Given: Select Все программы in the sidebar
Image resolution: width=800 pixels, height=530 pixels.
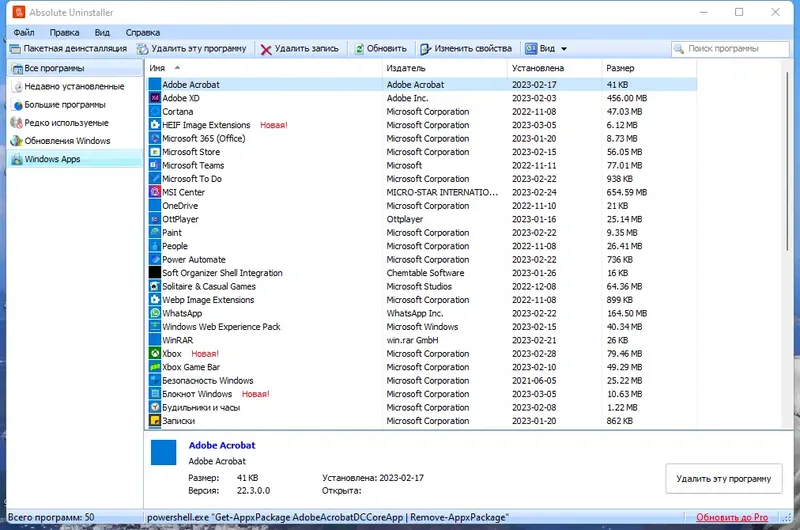Looking at the screenshot, I should 75,68.
